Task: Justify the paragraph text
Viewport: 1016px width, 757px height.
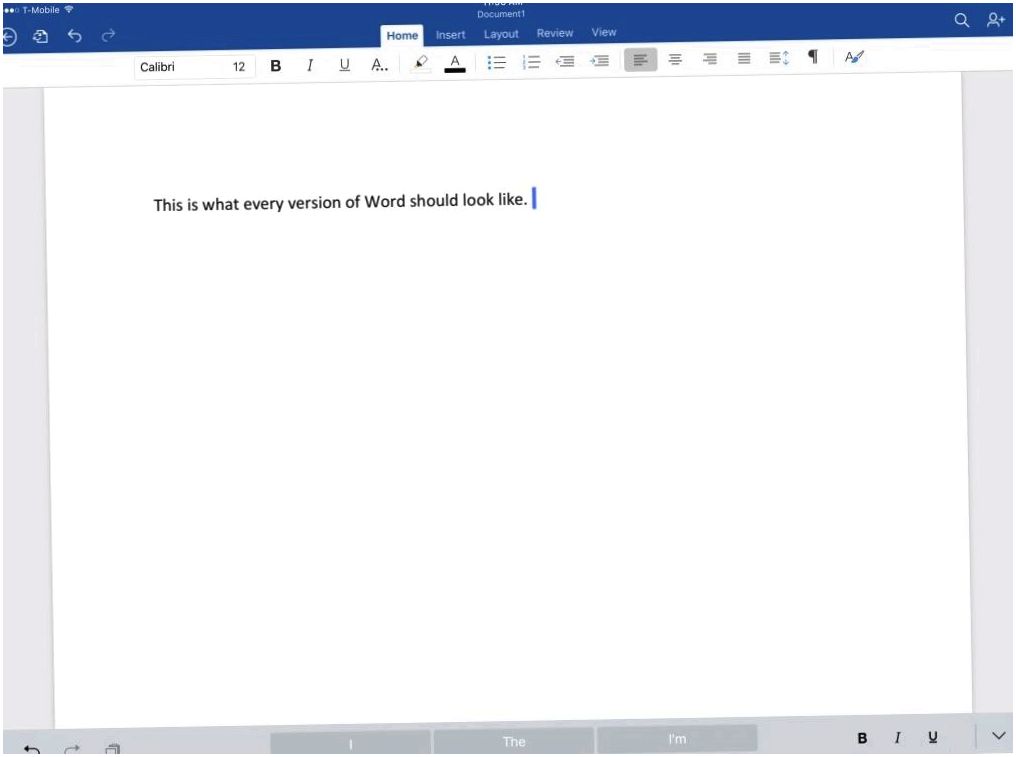Action: (744, 58)
